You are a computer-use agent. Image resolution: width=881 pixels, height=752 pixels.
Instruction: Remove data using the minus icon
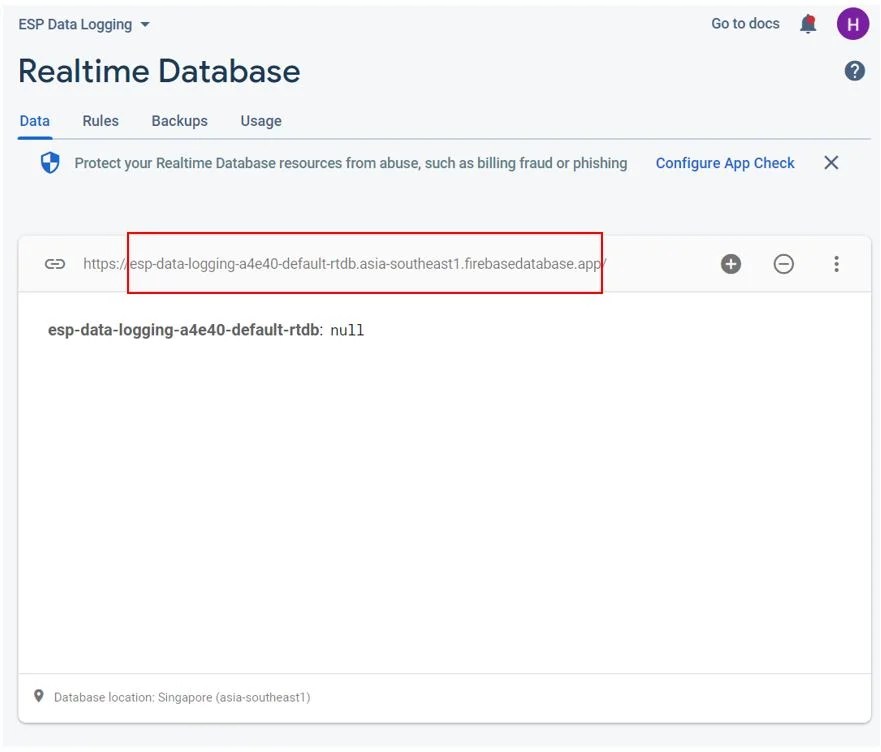click(783, 263)
